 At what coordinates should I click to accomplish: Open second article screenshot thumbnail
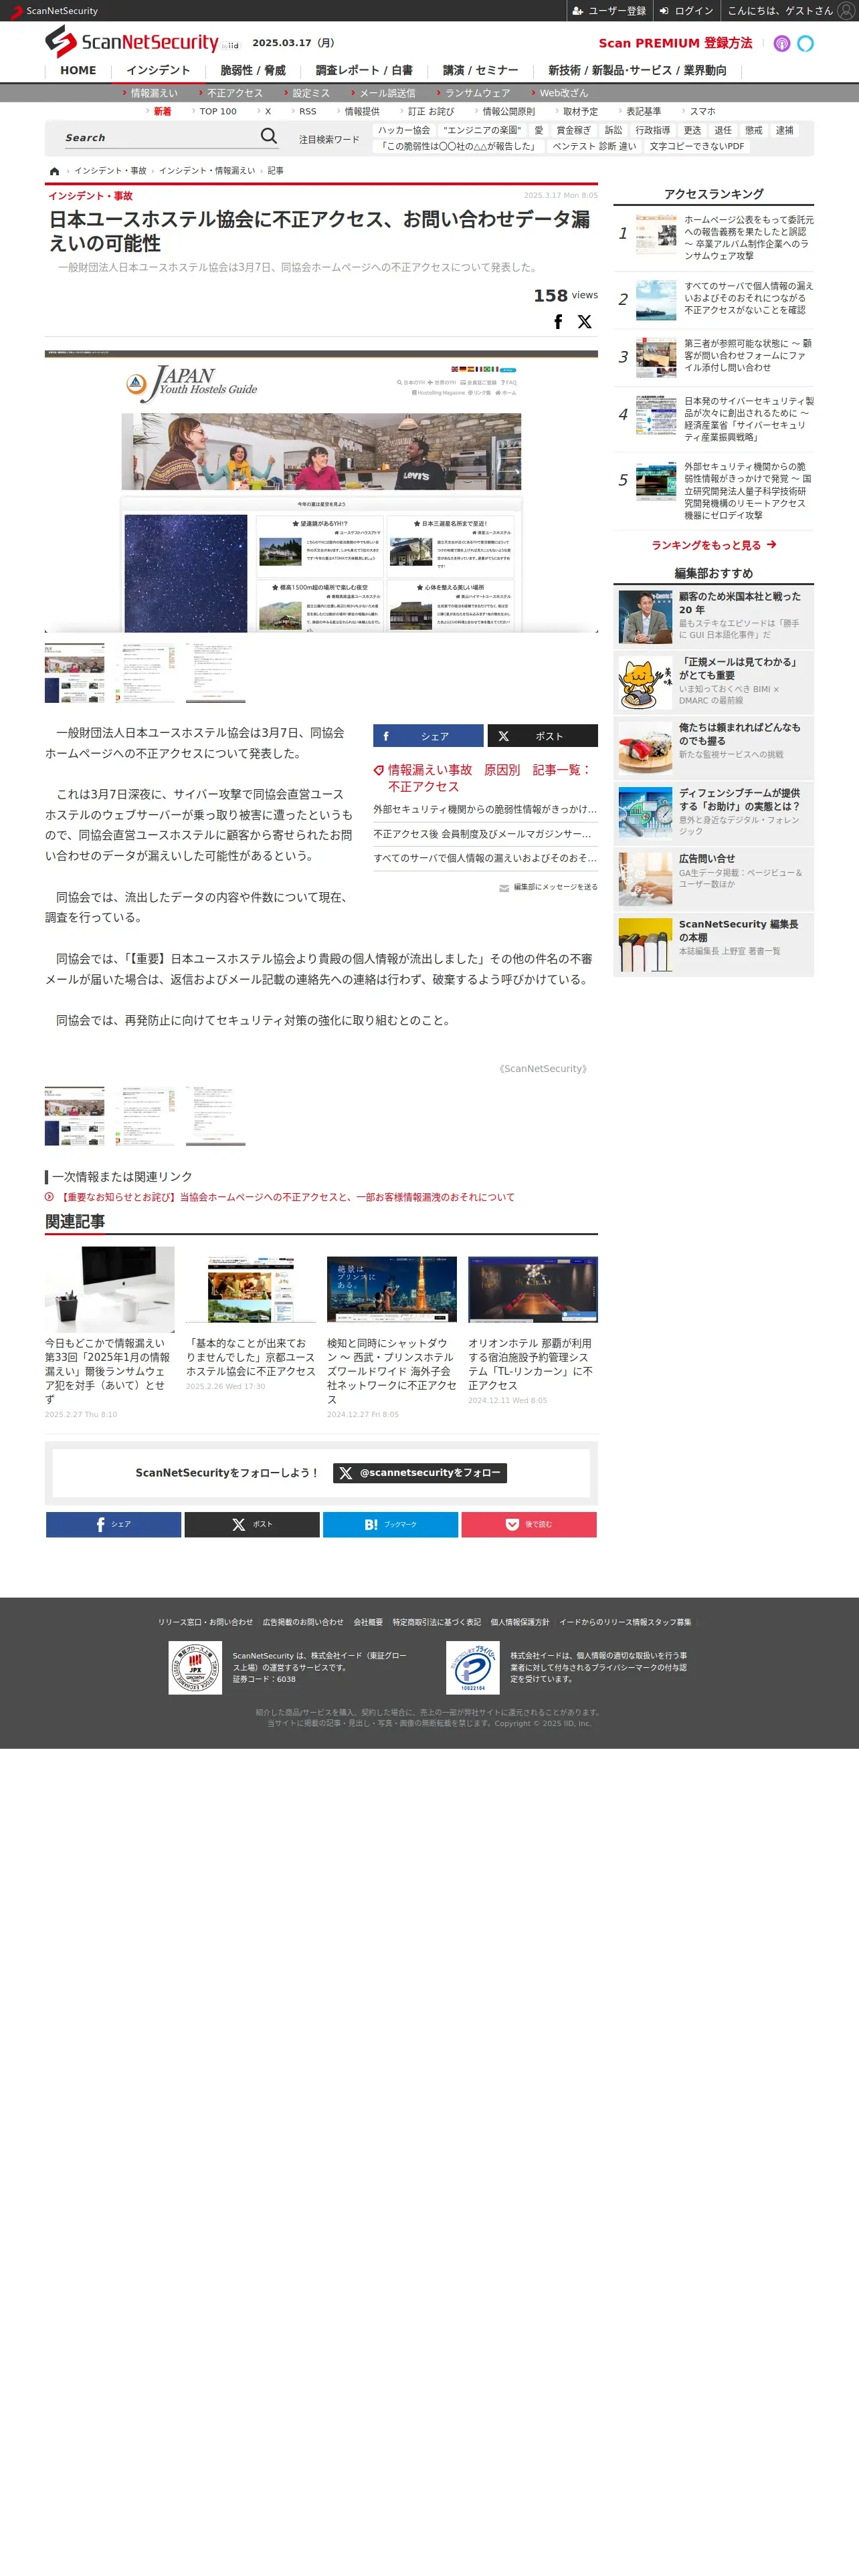[145, 673]
